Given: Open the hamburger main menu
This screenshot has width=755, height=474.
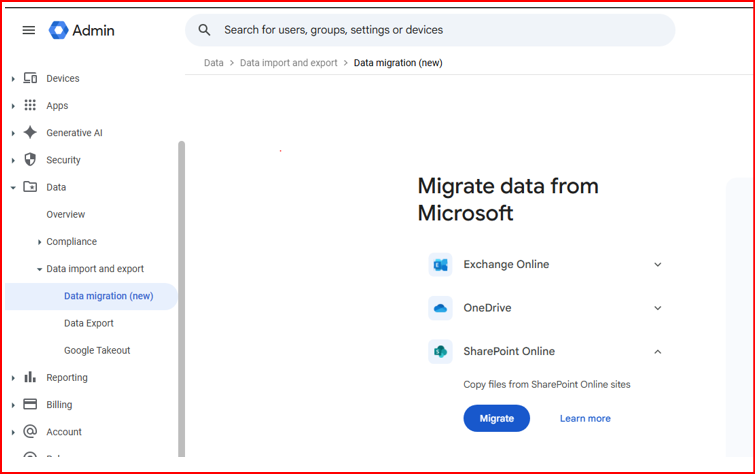Looking at the screenshot, I should click(29, 30).
